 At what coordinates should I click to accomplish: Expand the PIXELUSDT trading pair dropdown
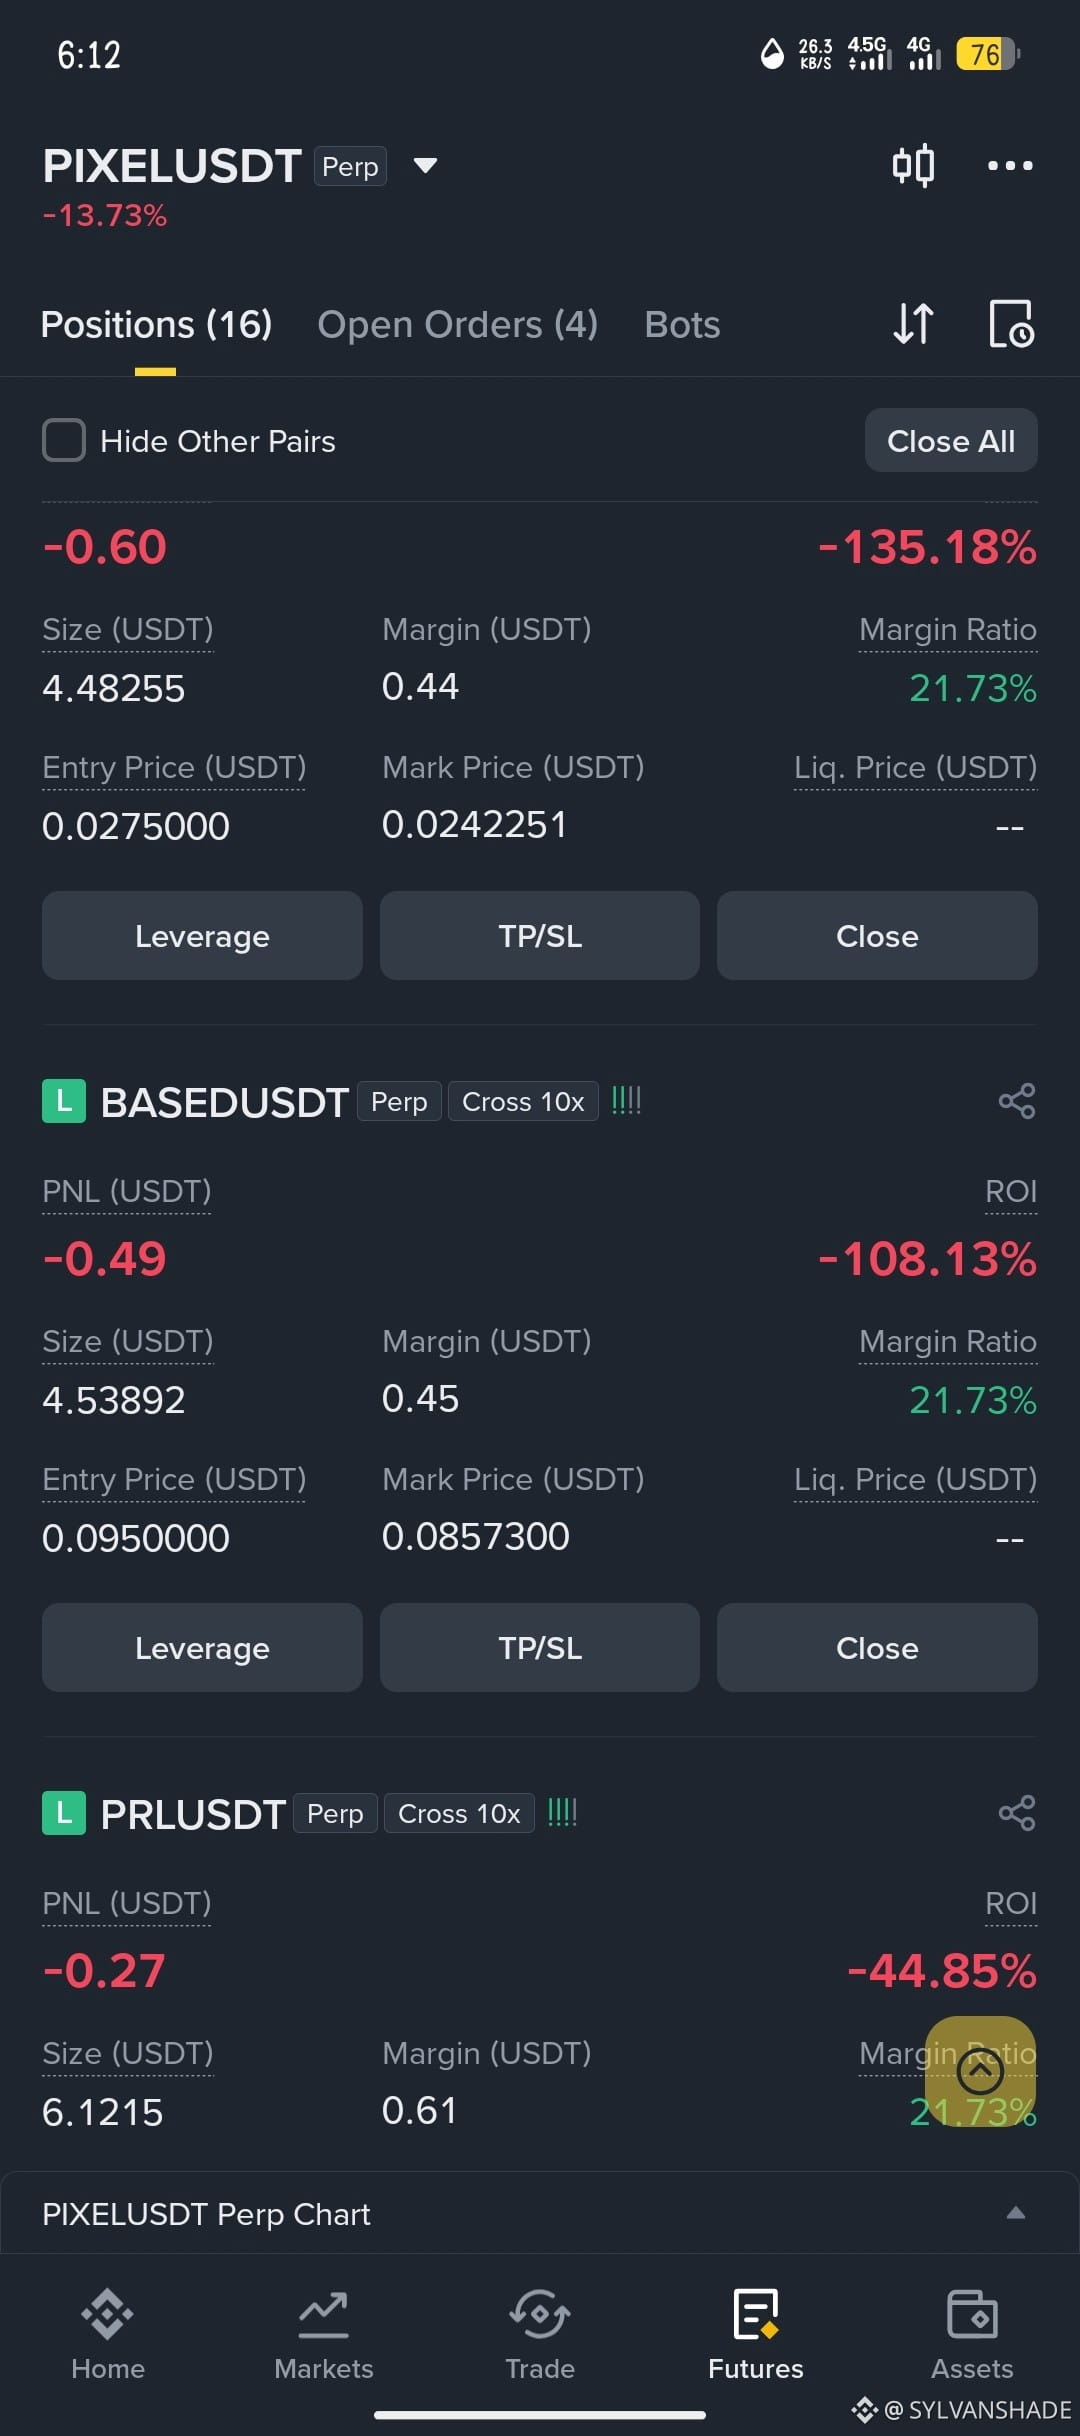tap(425, 166)
